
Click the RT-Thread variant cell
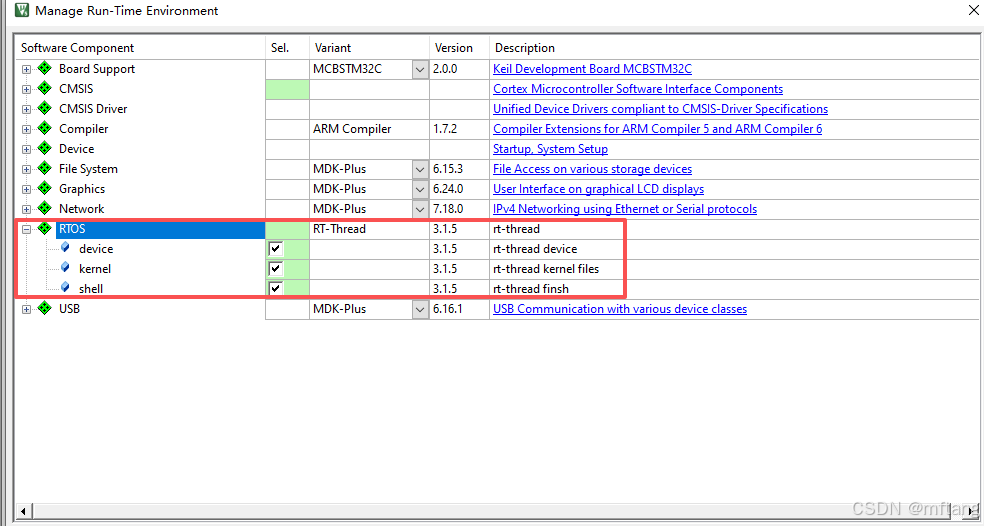click(x=369, y=229)
